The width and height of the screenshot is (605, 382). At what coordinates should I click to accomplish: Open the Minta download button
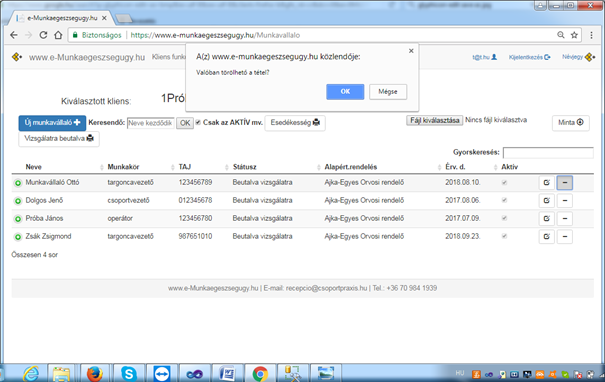[571, 123]
